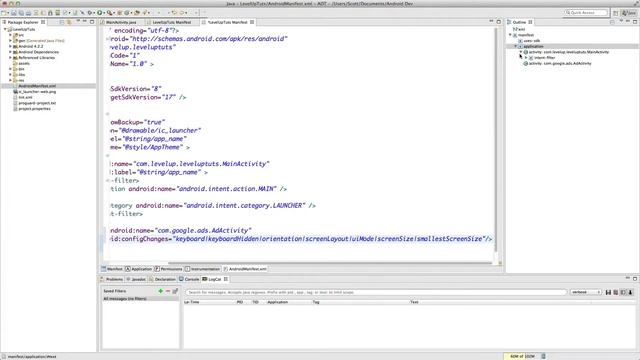Save the LogCat log to file

[x=608, y=292]
